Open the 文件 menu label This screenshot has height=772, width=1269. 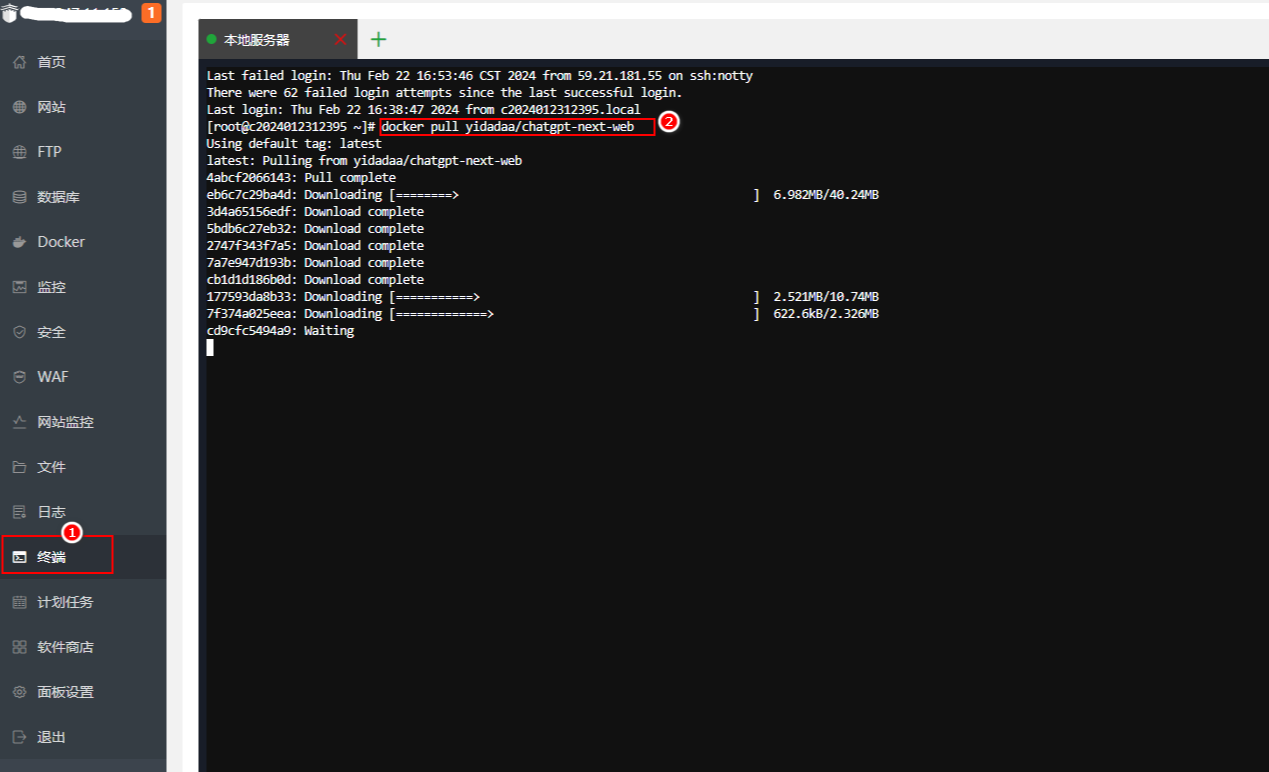point(52,467)
